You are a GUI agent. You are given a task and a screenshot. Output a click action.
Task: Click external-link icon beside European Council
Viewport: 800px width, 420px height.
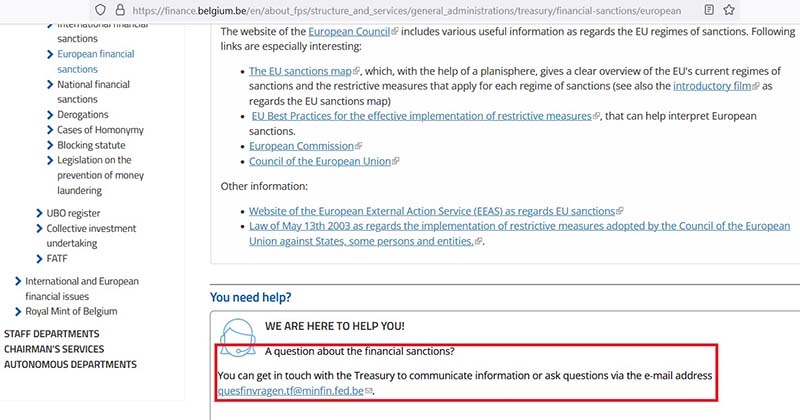[394, 32]
